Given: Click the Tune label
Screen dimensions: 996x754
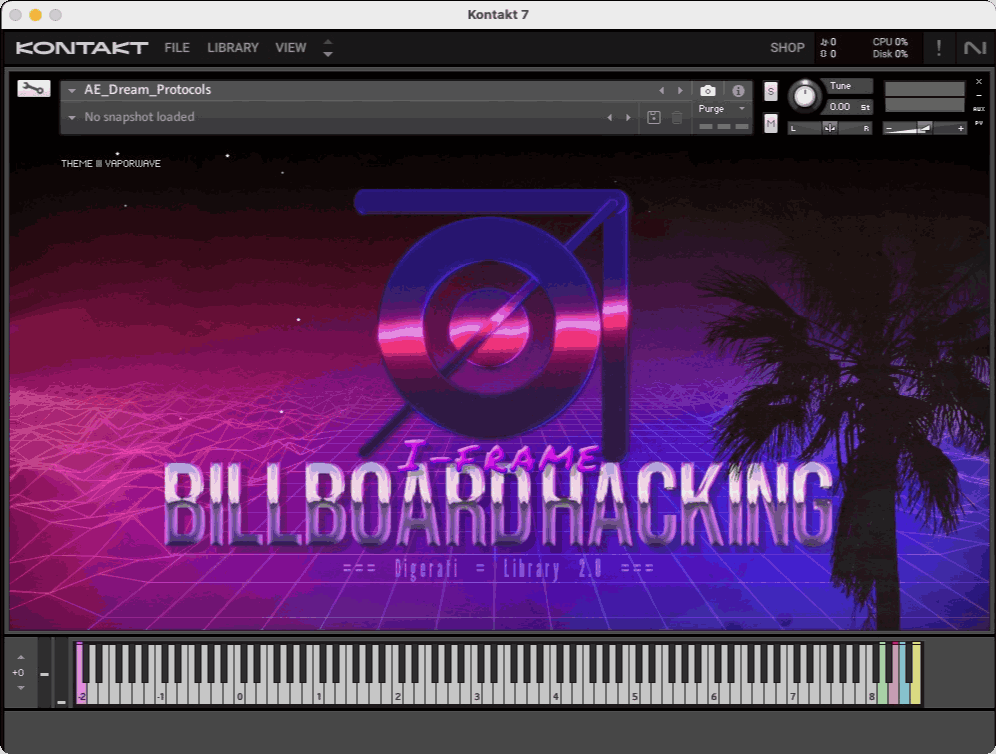Looking at the screenshot, I should tap(840, 86).
